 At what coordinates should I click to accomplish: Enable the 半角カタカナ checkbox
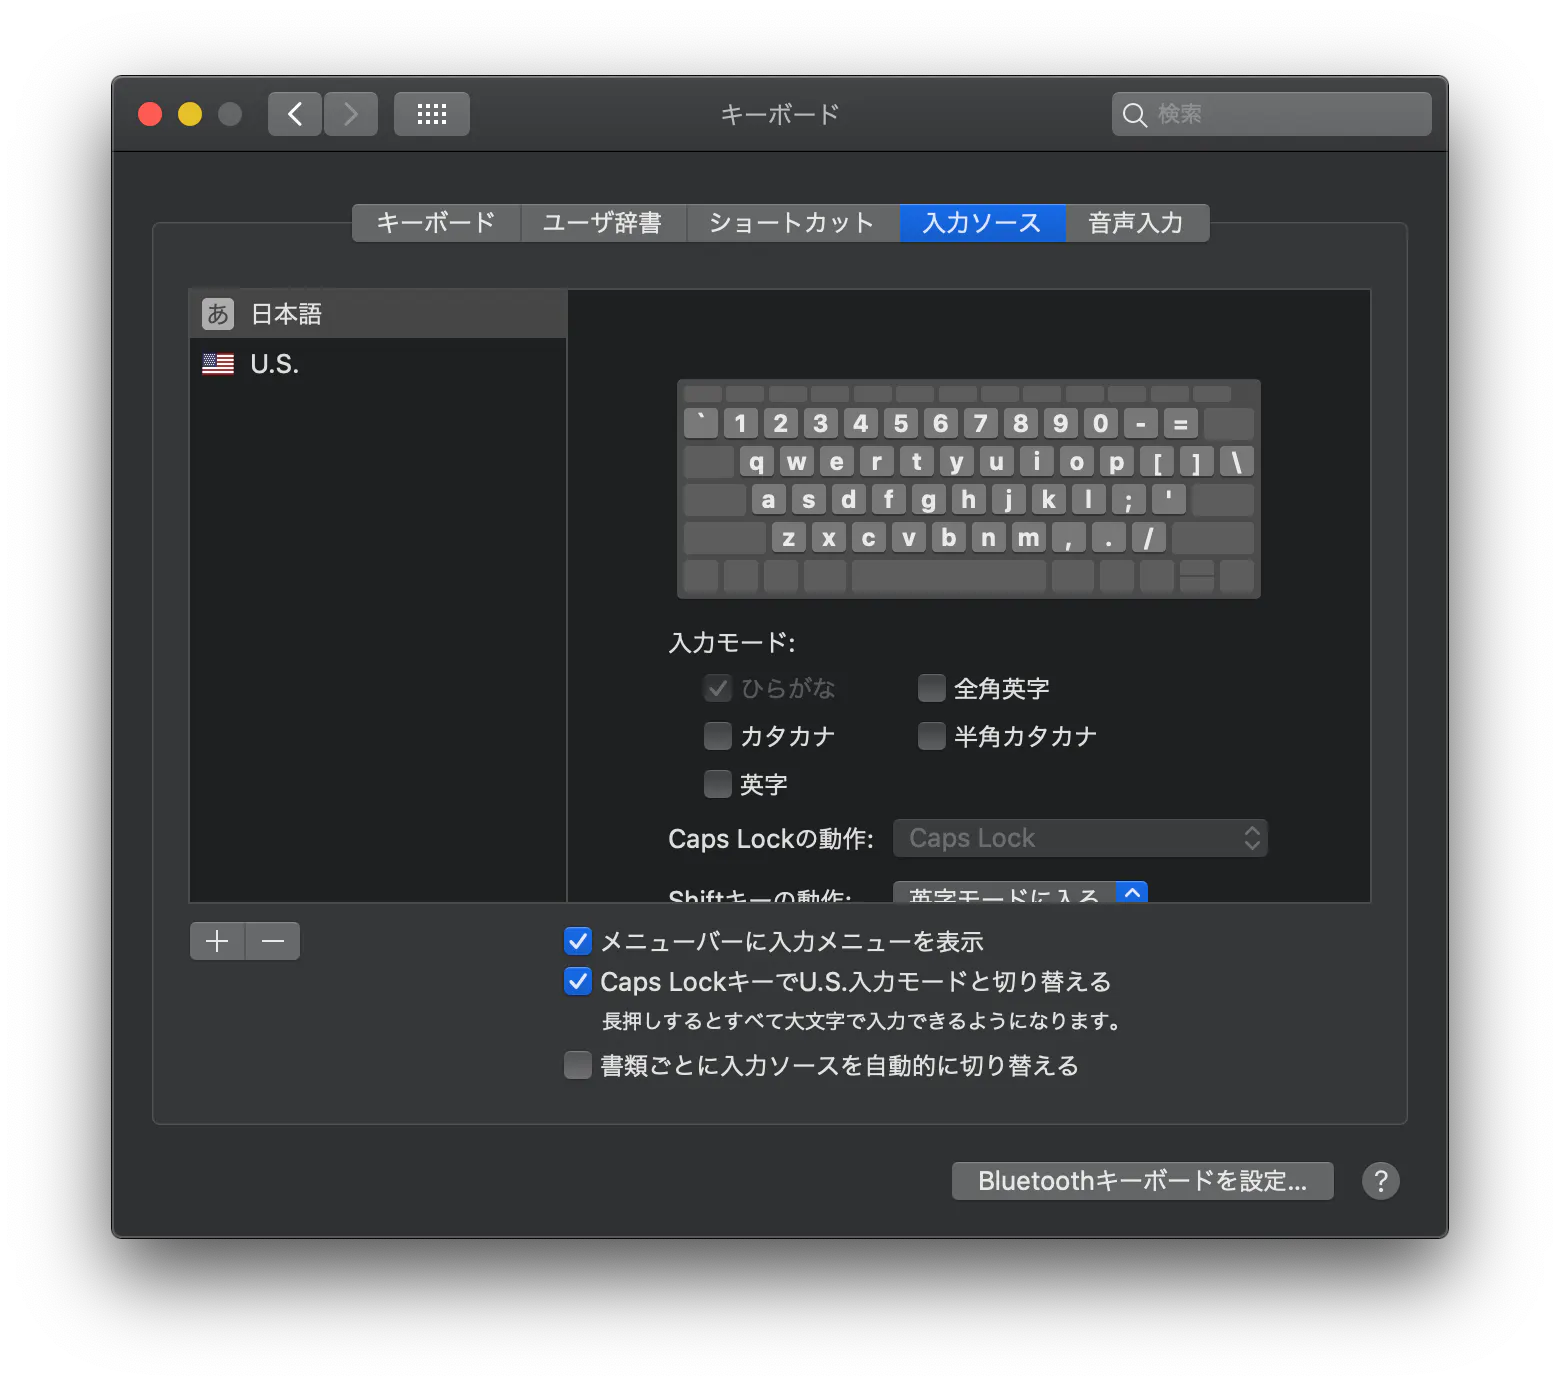(x=931, y=736)
